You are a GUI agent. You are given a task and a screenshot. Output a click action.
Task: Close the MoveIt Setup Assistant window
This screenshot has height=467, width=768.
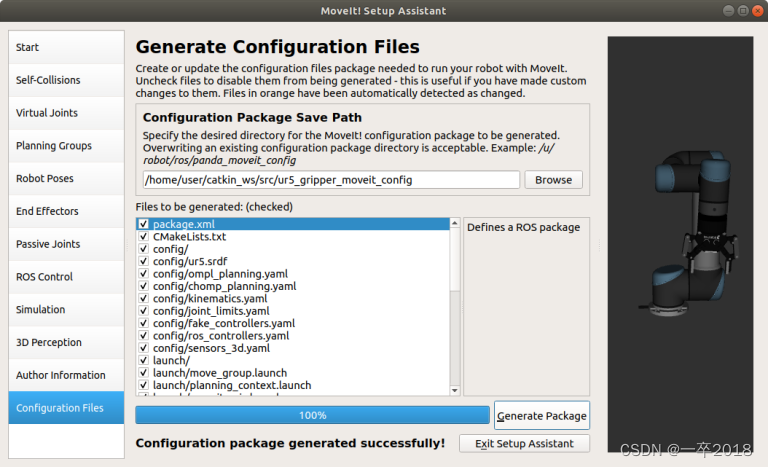click(x=758, y=11)
